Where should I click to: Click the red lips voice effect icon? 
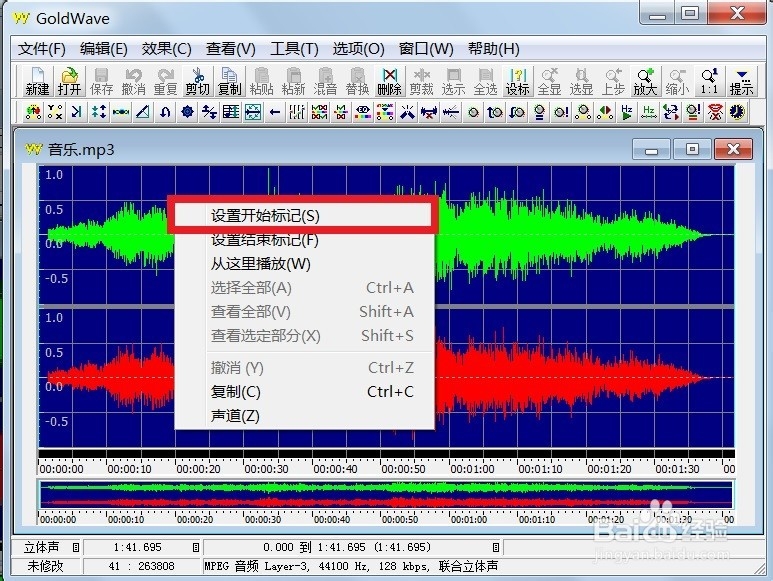(715, 112)
